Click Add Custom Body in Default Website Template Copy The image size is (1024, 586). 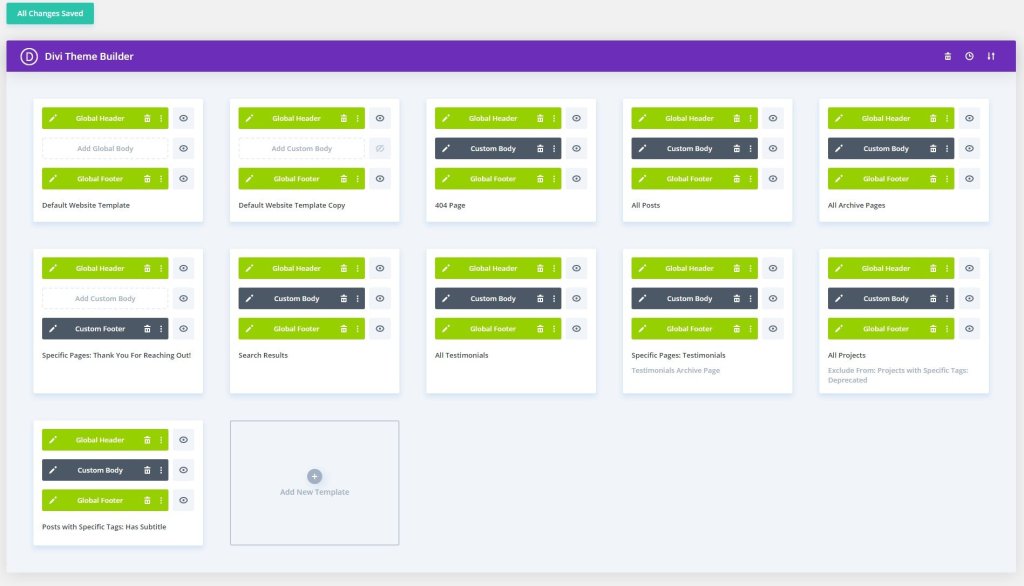point(302,148)
